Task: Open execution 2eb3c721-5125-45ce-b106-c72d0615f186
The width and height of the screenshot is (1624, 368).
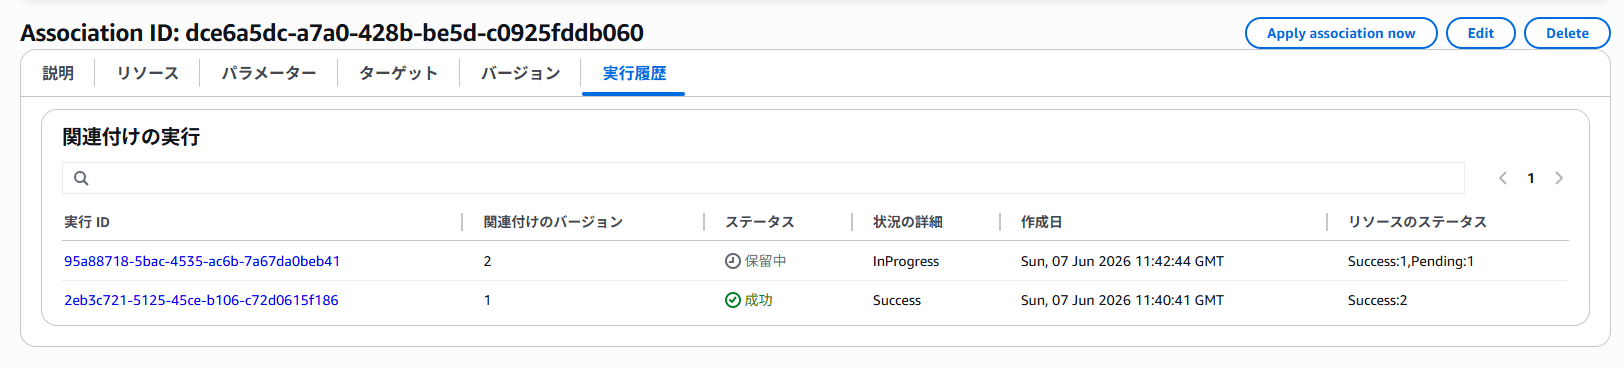Action: coord(201,300)
